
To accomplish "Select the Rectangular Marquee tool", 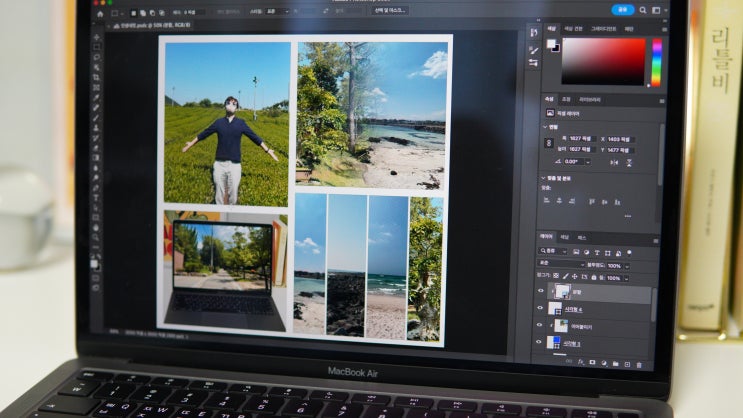I will click(97, 47).
